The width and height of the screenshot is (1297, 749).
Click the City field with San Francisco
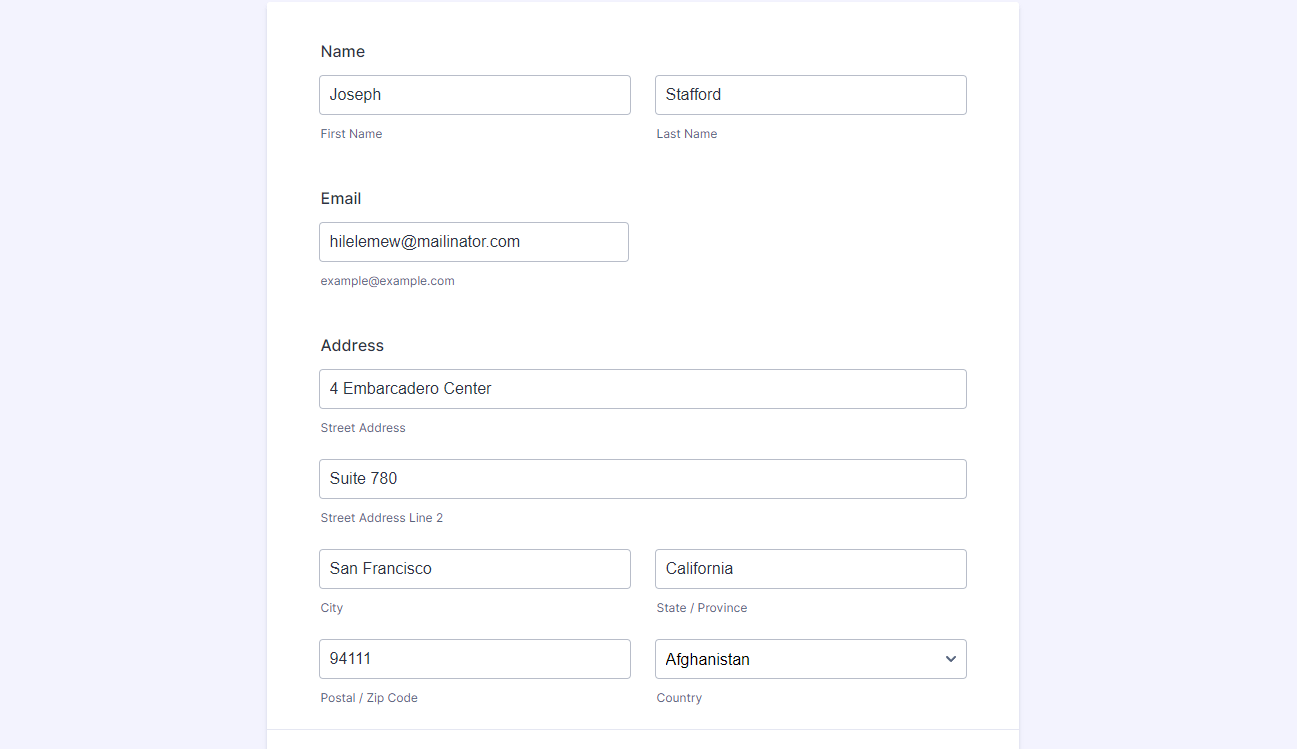(x=474, y=569)
